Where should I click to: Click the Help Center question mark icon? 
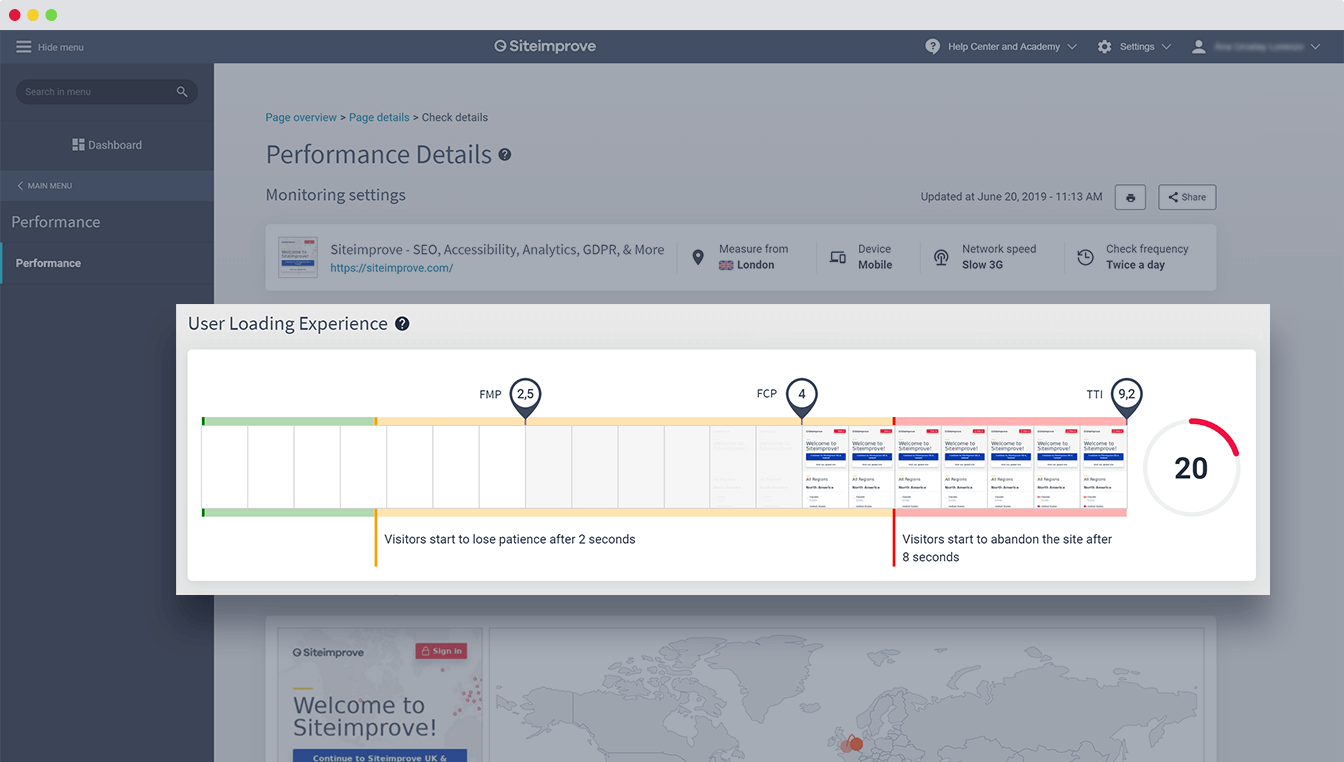coord(932,47)
